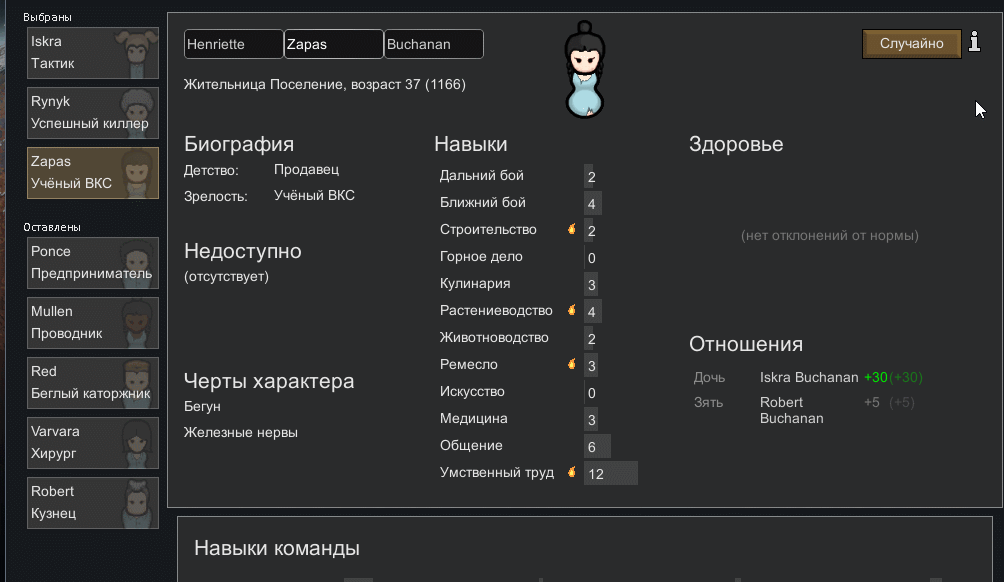
Task: Select Mullen Проводник in the list
Action: tap(92, 323)
